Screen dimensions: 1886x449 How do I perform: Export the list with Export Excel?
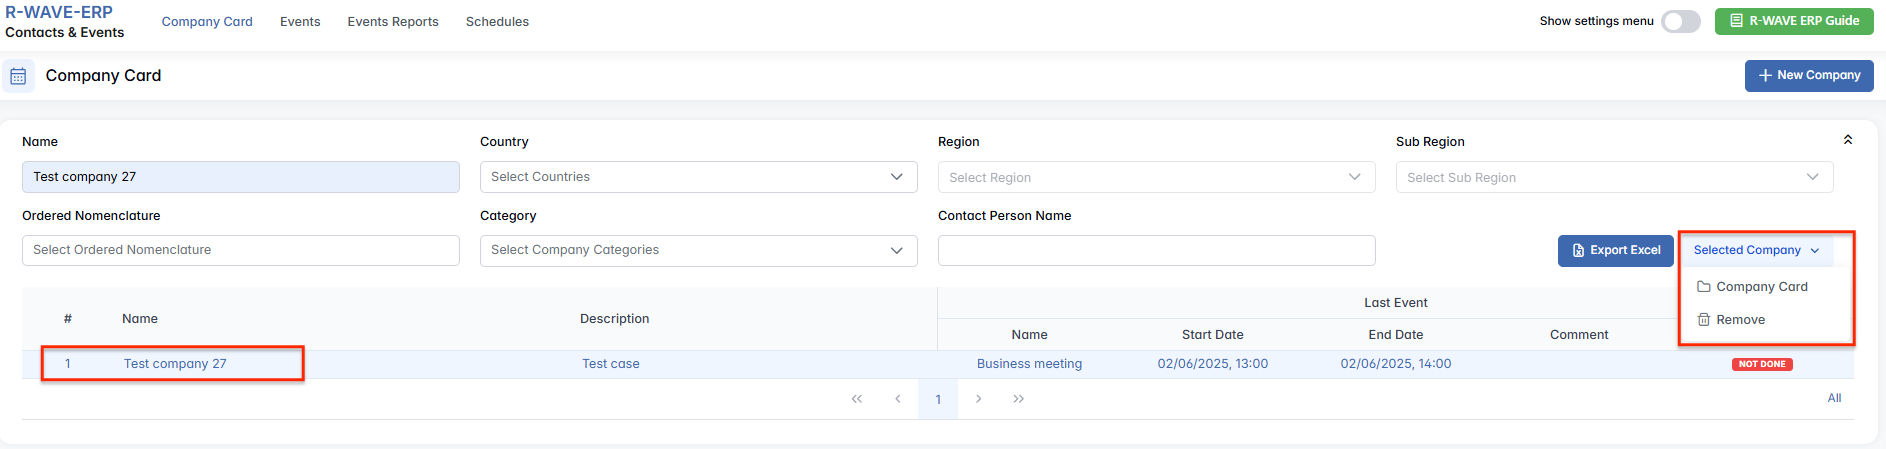1615,251
